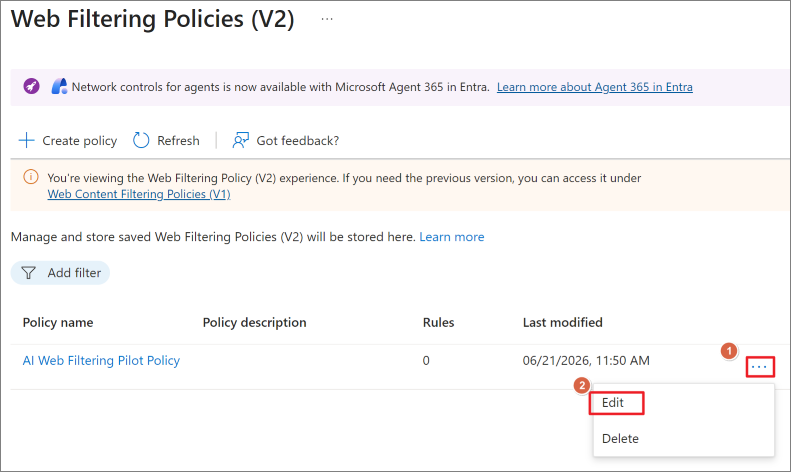Sort by Policy name column header

(x=58, y=323)
